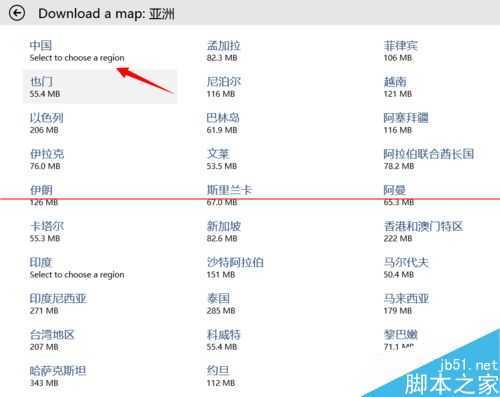Go back using the back arrow icon

coord(17,13)
